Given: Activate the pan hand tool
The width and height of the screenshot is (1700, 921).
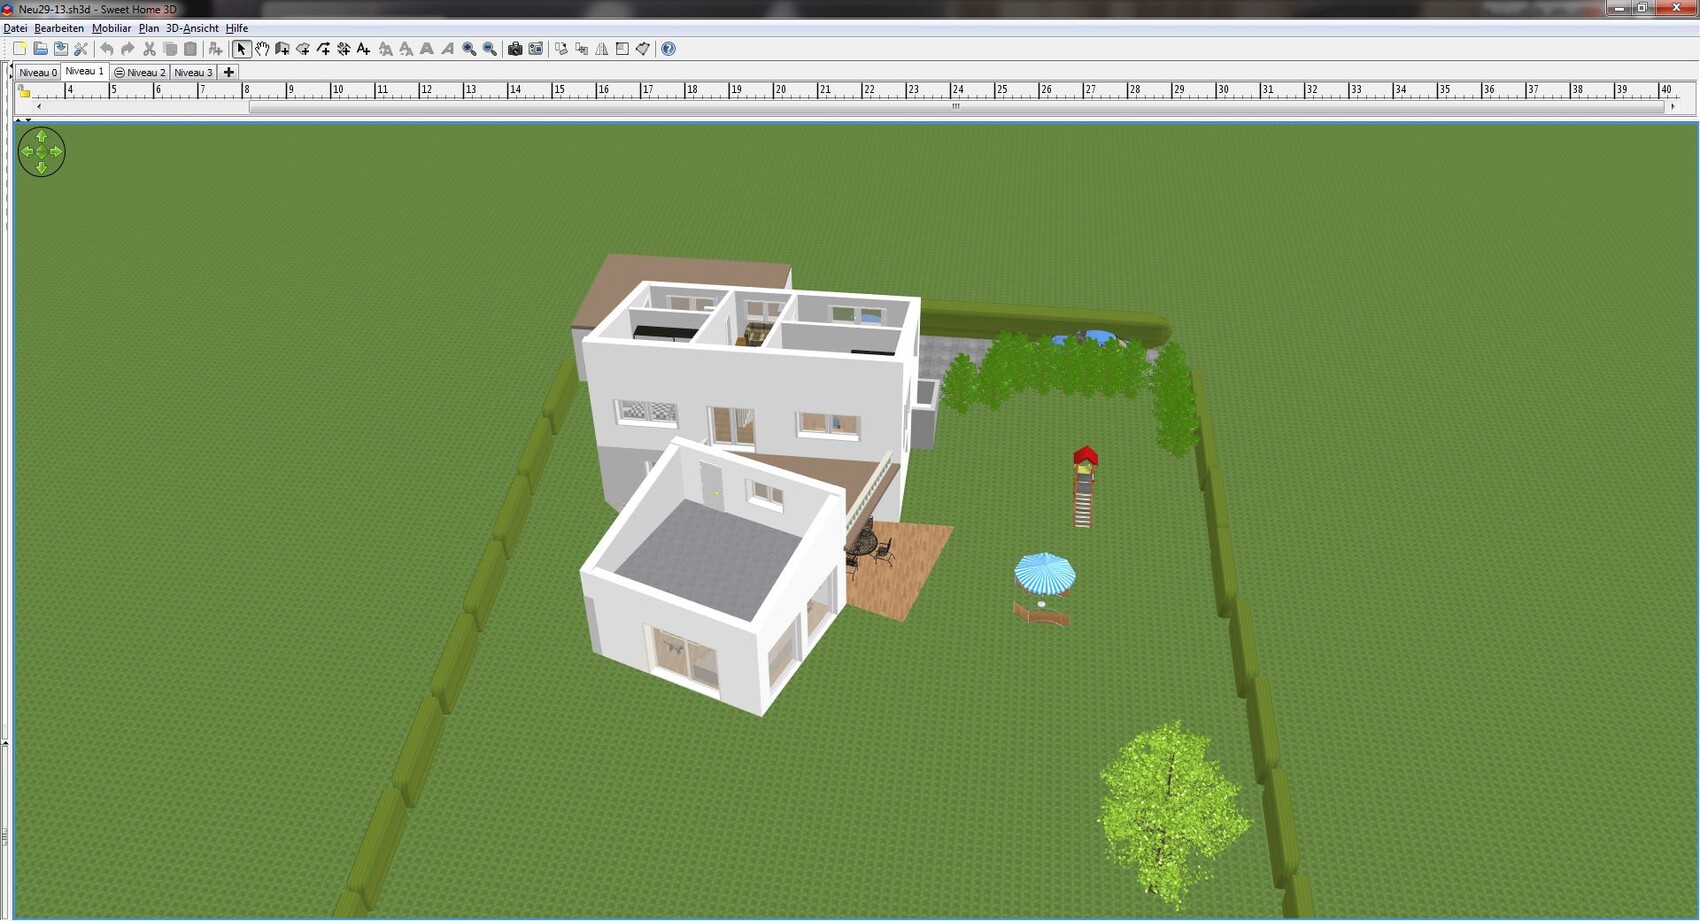Looking at the screenshot, I should (x=262, y=49).
